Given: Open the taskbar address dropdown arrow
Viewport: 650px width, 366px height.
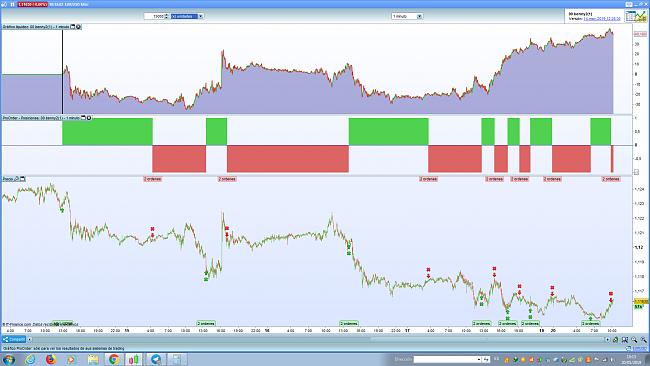Looking at the screenshot, I should [479, 359].
